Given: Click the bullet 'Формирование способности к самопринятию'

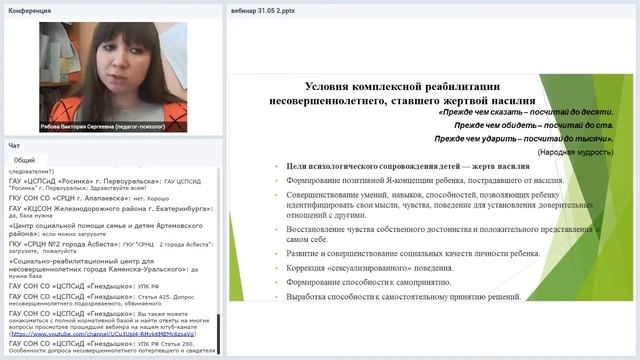Looking at the screenshot, I should click(369, 282).
